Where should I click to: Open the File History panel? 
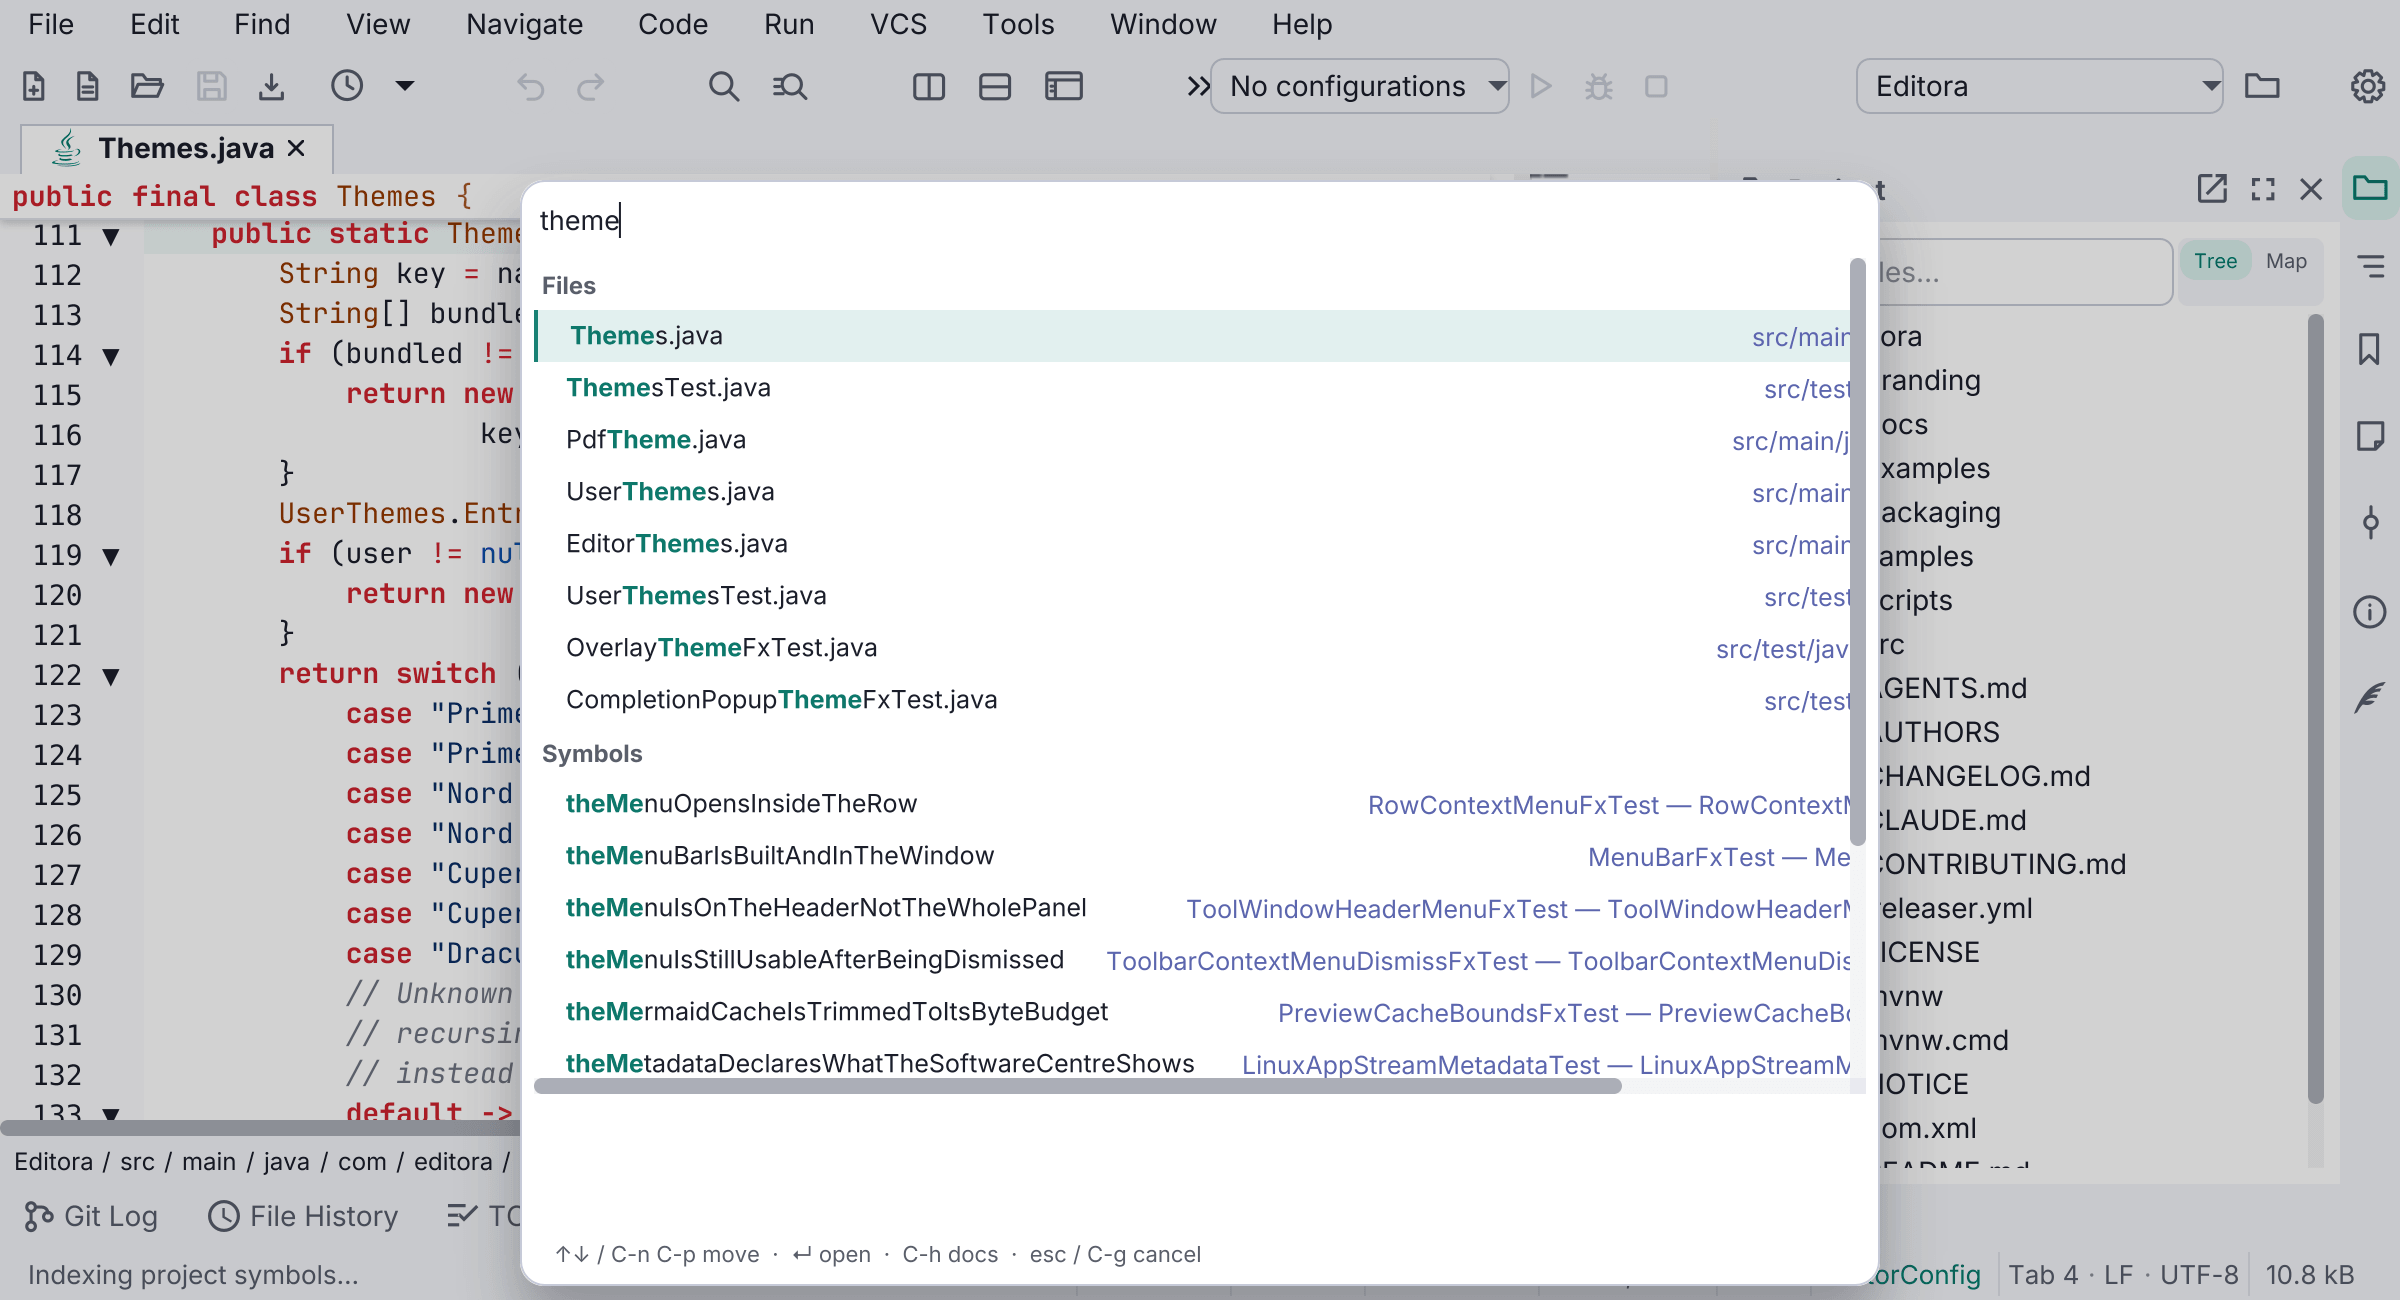click(x=303, y=1216)
